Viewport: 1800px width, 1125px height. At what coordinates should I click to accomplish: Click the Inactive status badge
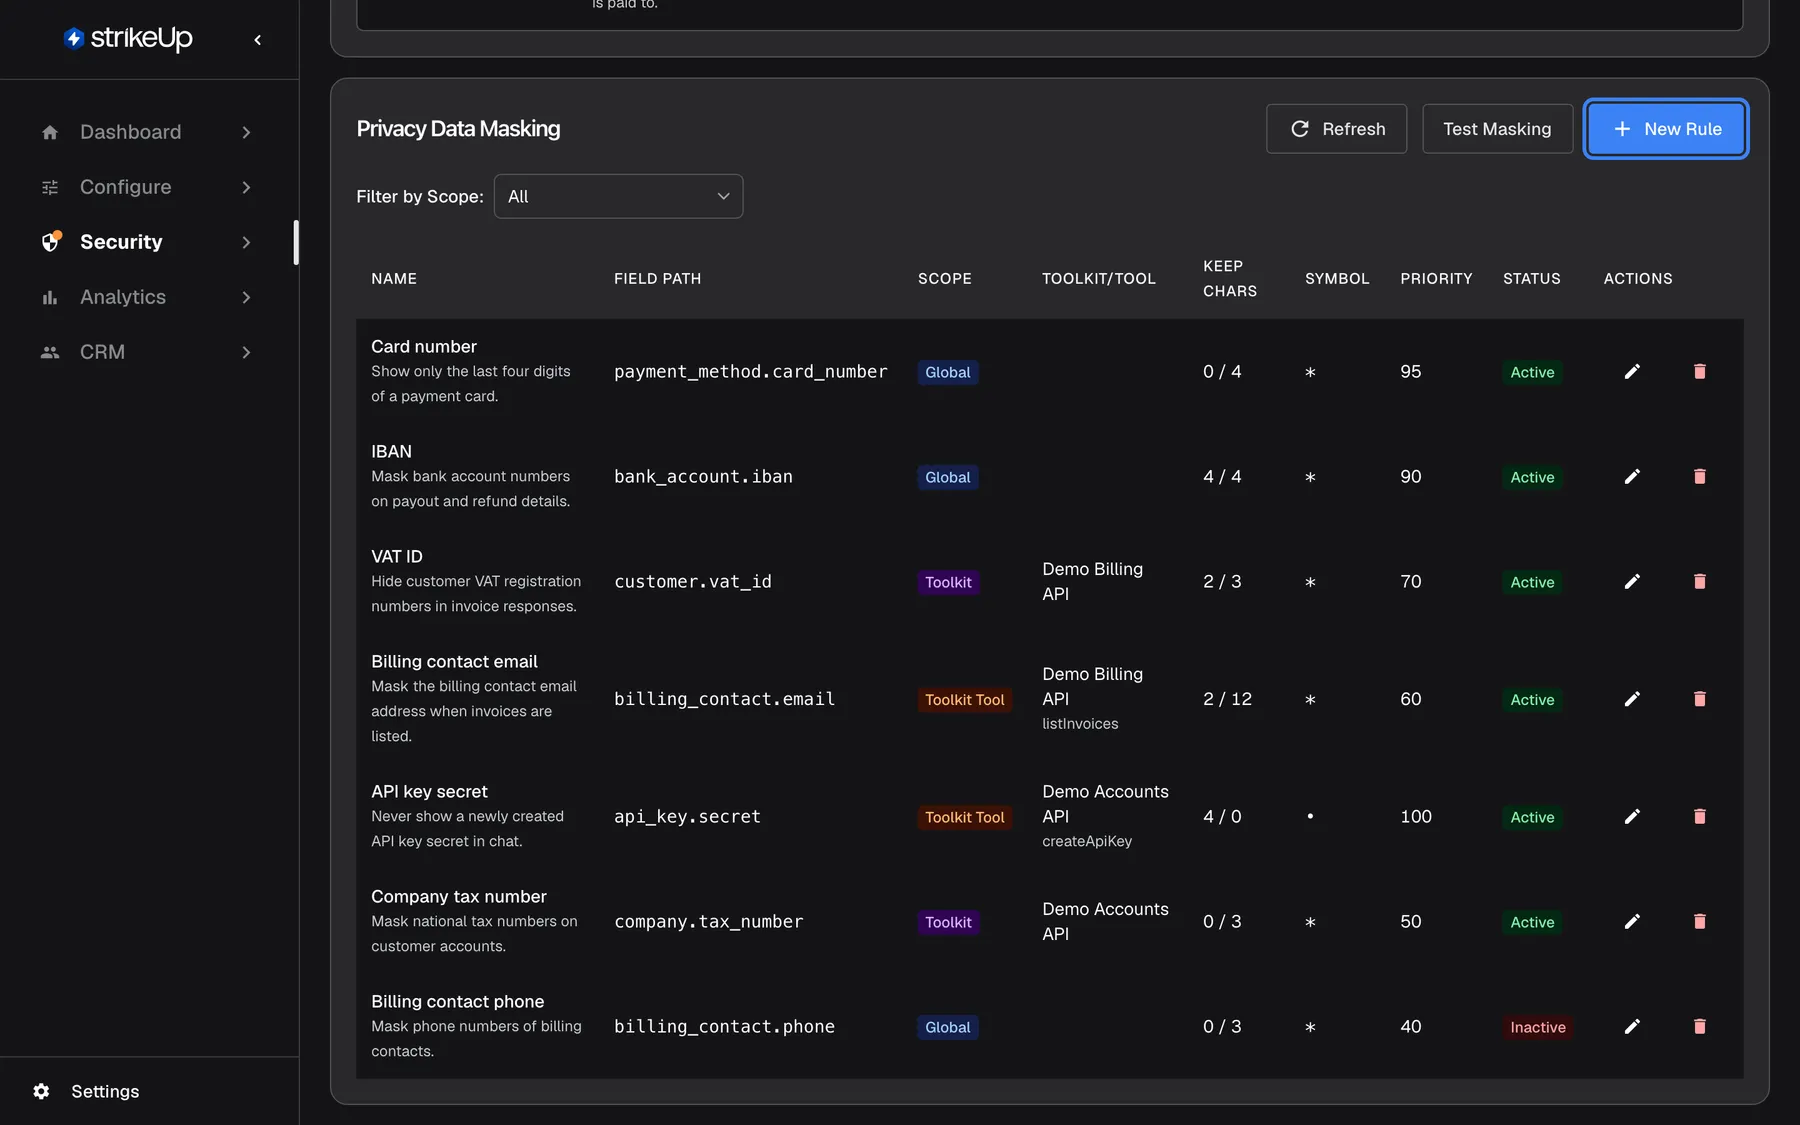coord(1538,1027)
